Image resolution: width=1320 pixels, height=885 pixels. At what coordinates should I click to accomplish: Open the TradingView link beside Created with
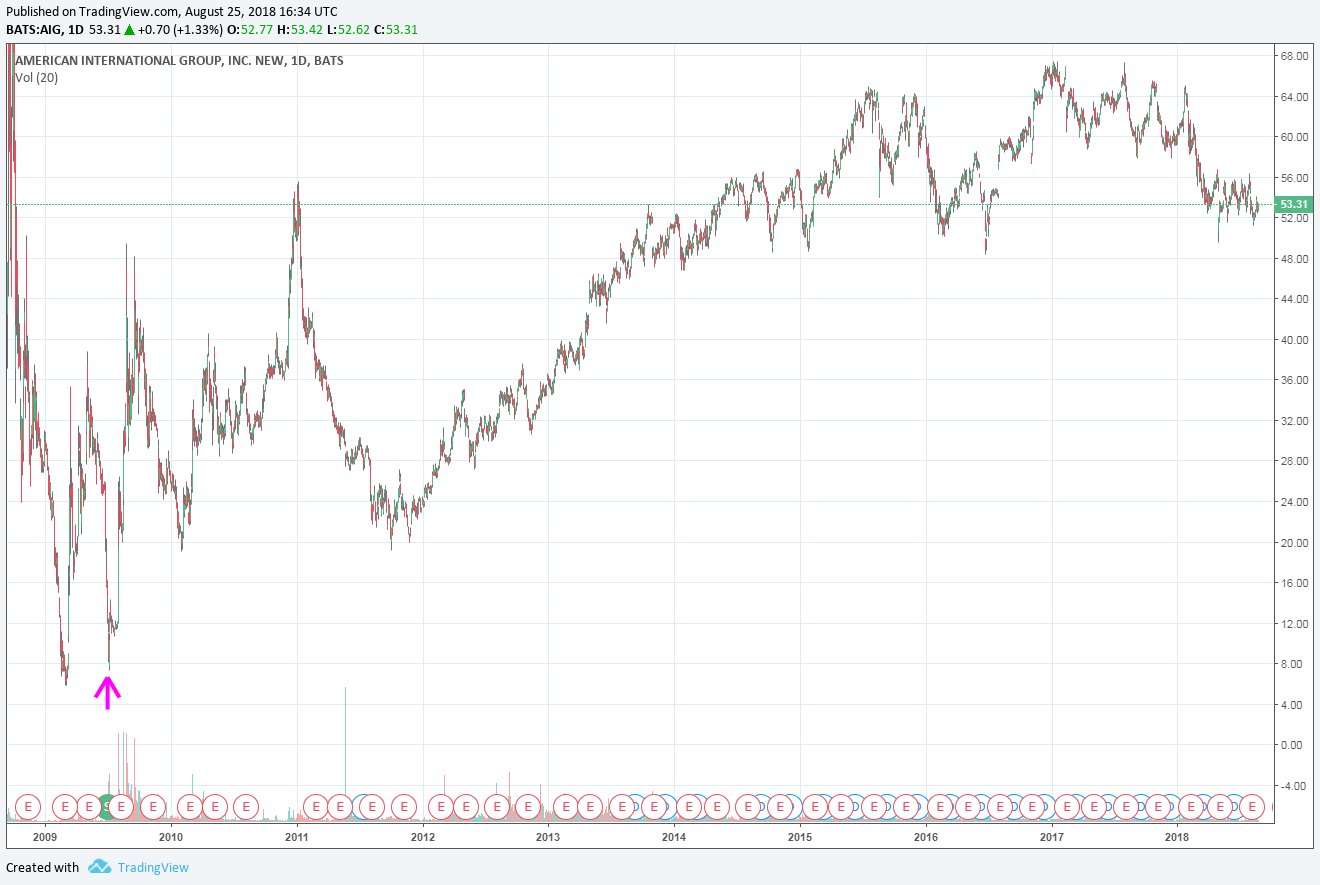click(x=153, y=867)
